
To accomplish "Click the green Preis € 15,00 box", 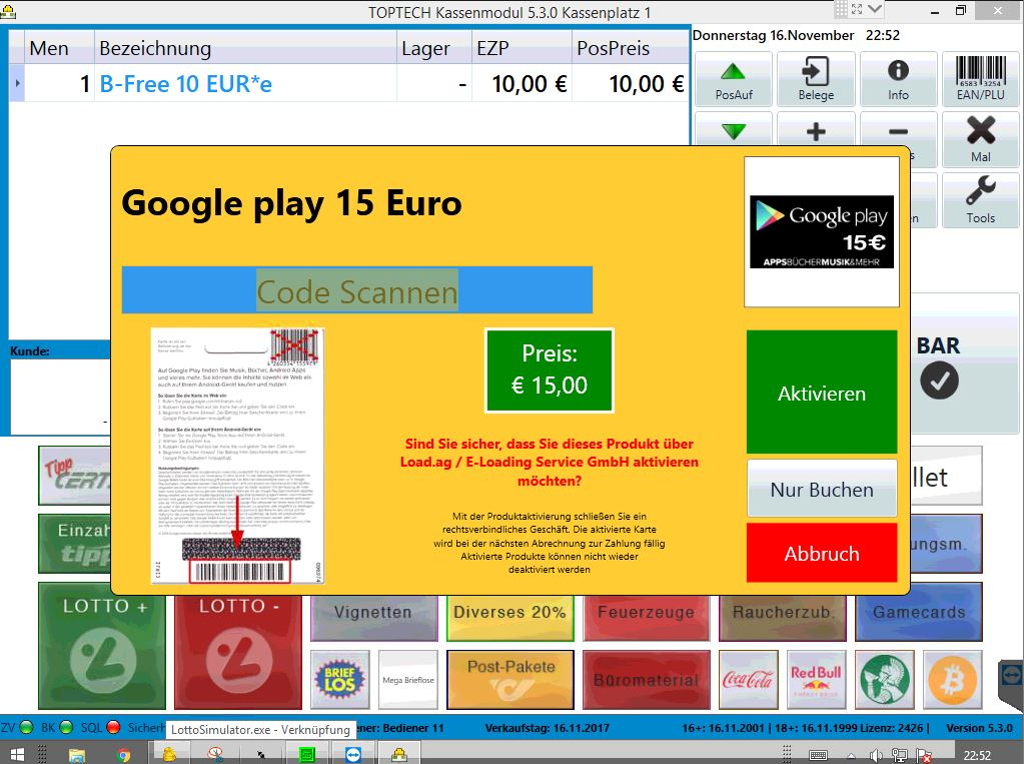I will (549, 370).
